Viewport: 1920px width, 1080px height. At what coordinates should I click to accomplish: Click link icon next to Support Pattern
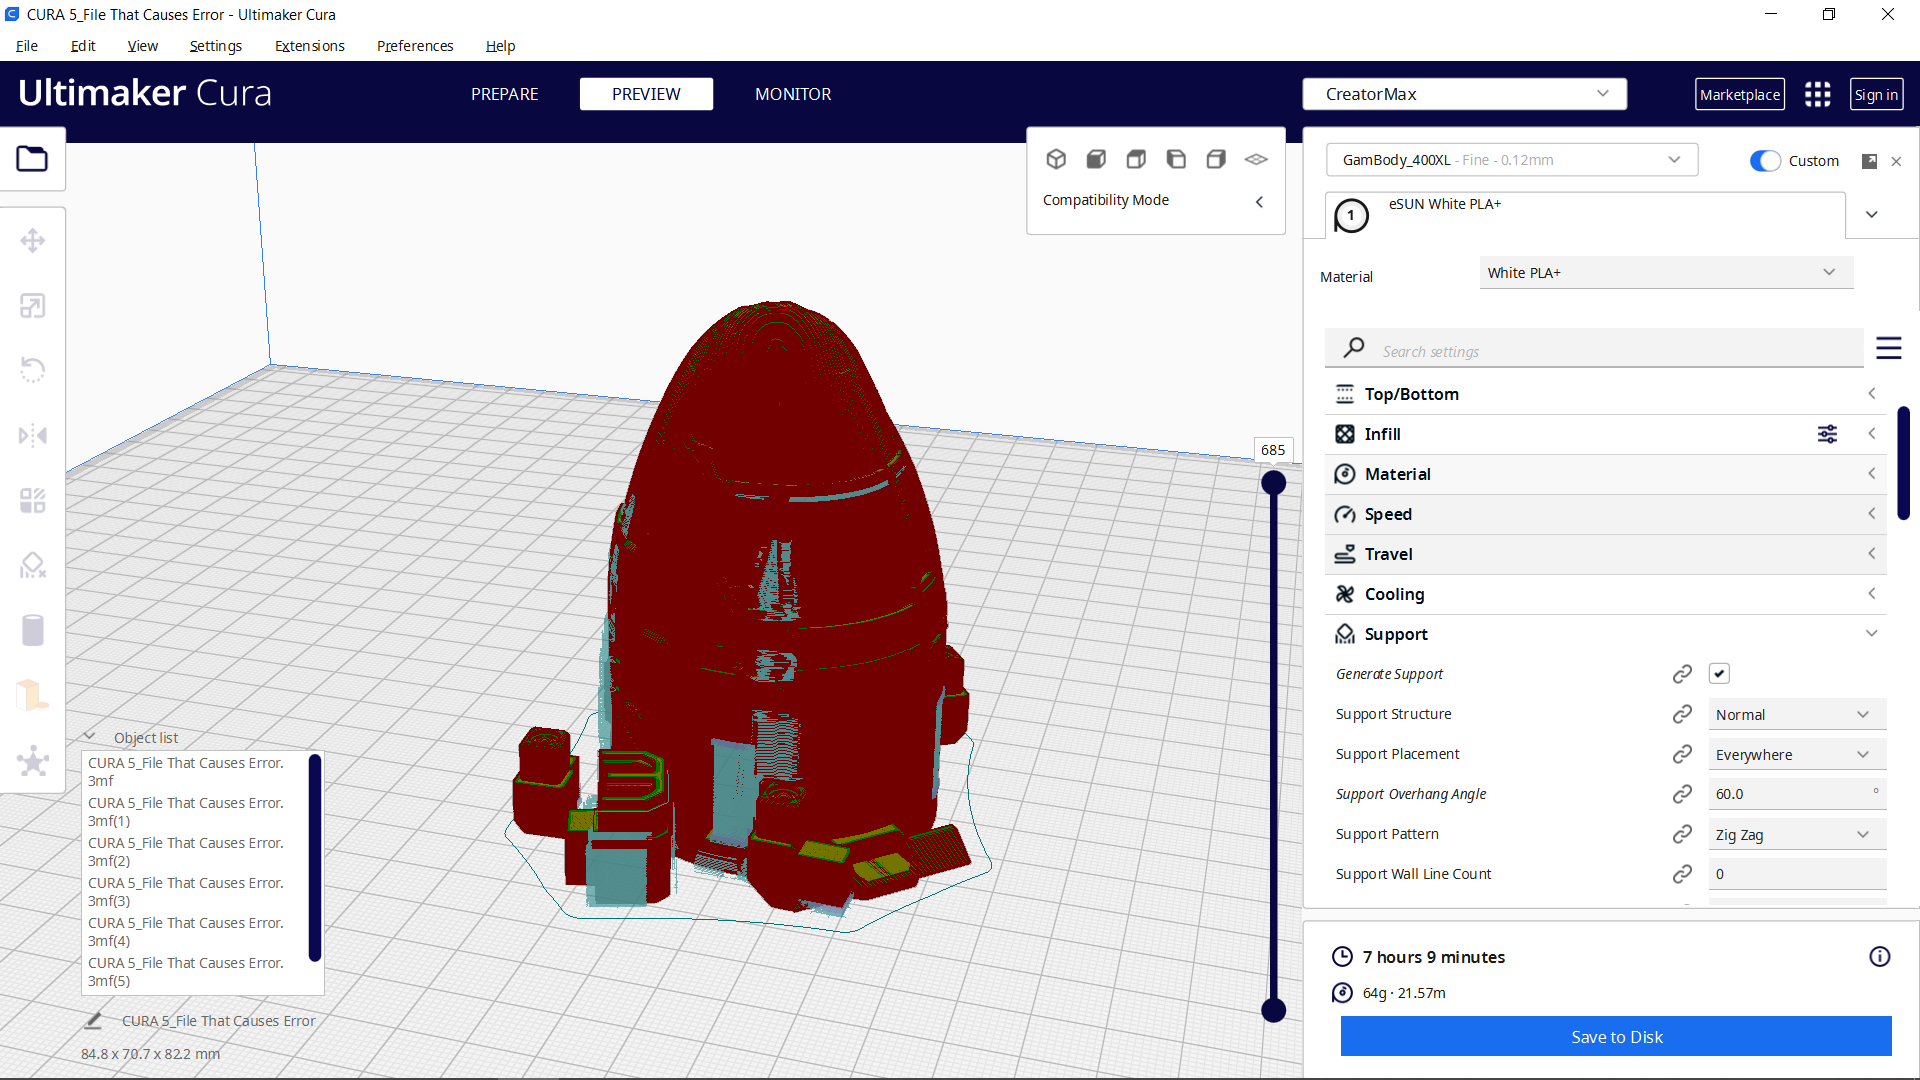(1682, 834)
